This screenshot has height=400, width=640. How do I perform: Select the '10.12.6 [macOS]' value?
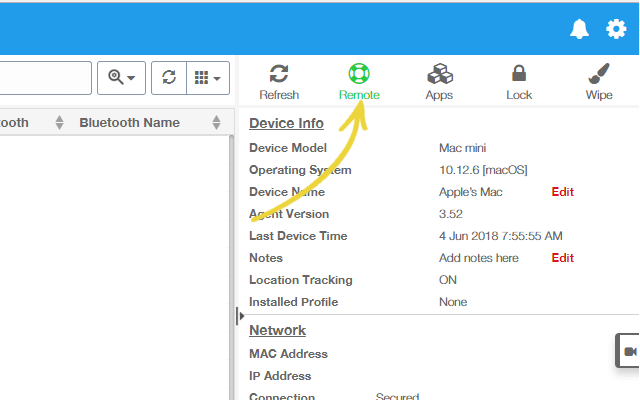[x=483, y=170]
